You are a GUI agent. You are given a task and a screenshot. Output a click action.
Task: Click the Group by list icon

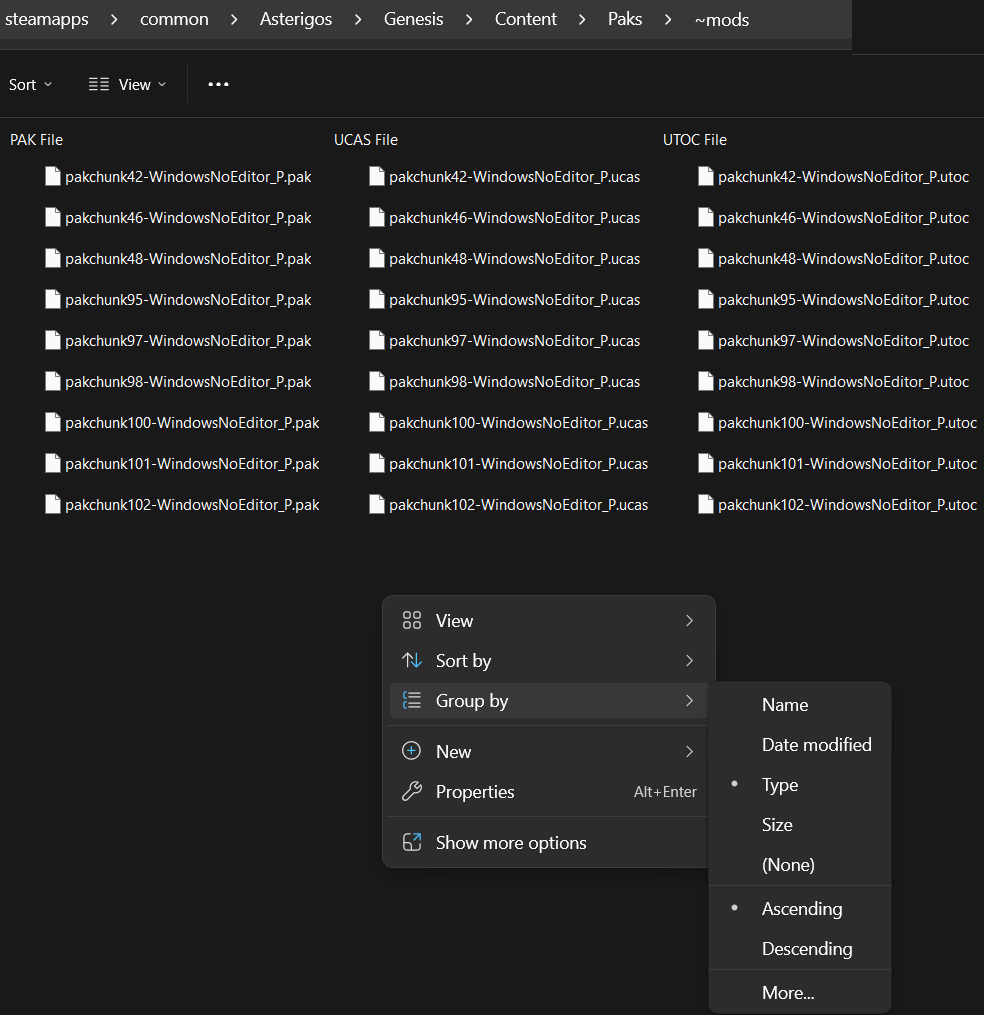(x=412, y=700)
